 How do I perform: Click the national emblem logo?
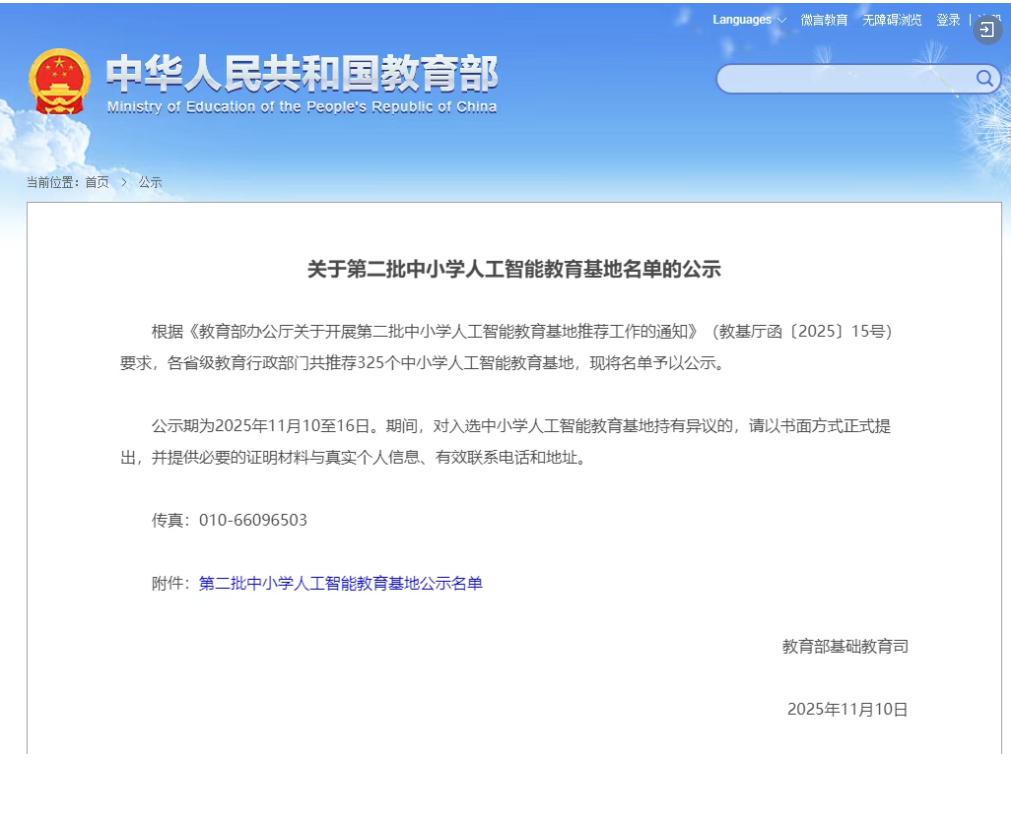coord(59,82)
